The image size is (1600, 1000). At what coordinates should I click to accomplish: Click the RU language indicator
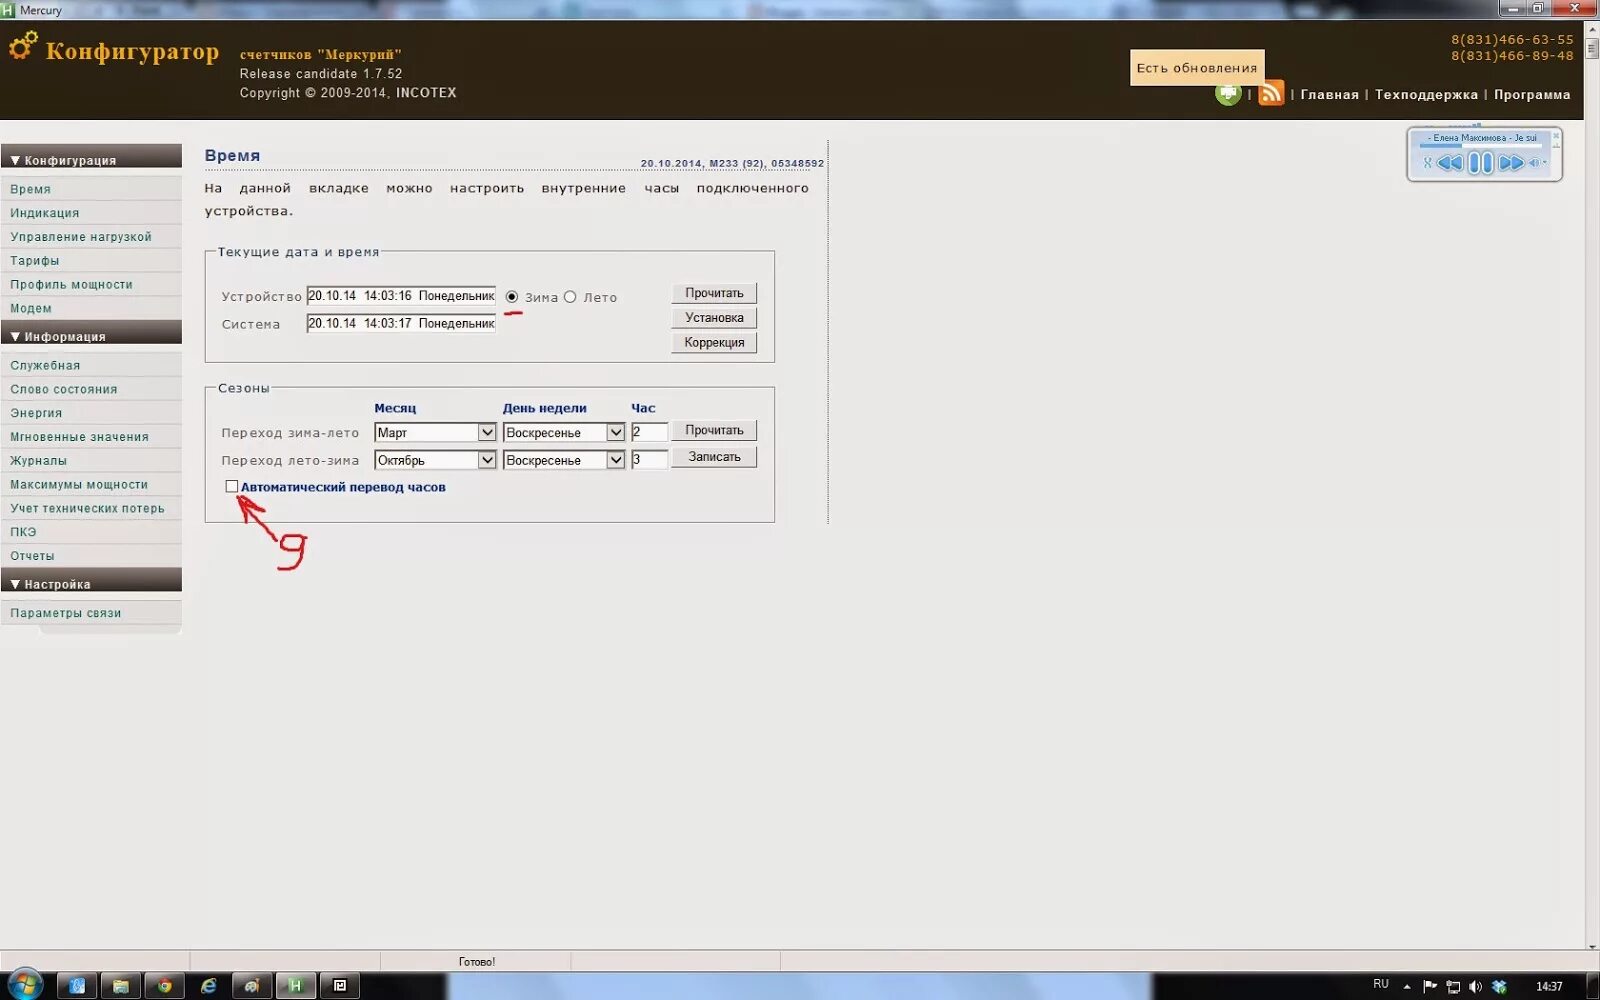pos(1381,985)
